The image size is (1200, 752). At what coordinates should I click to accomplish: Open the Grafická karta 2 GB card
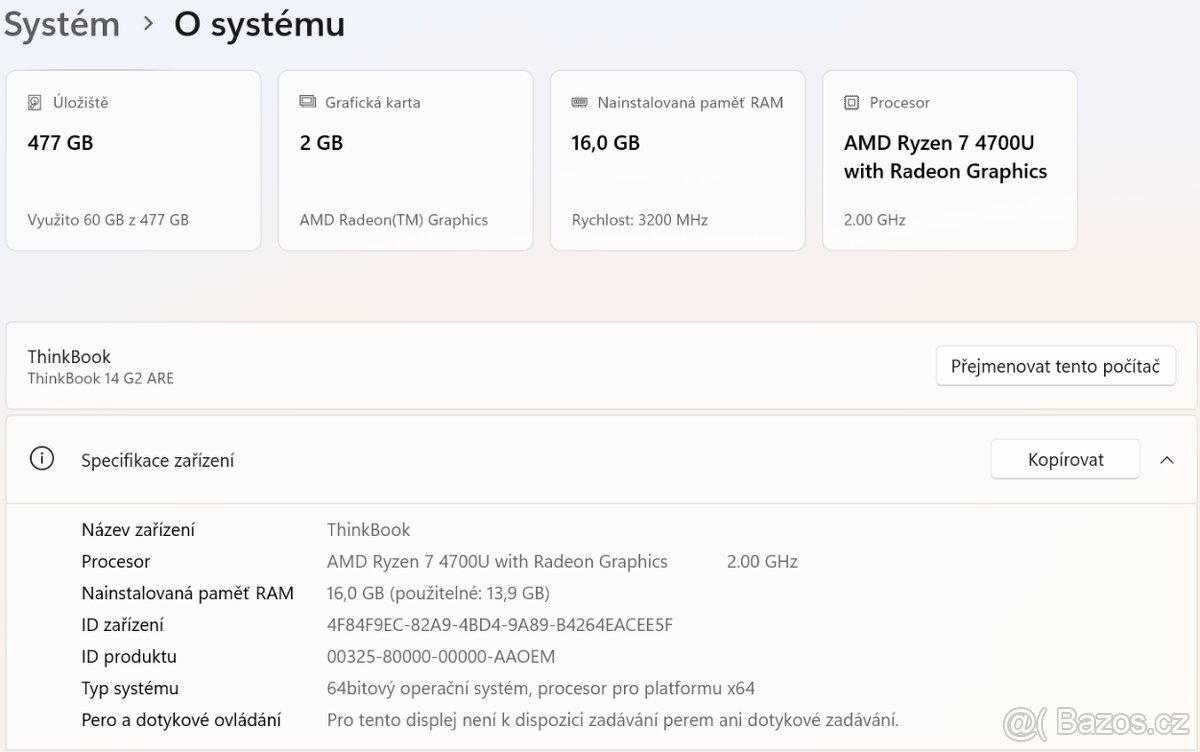coord(405,160)
